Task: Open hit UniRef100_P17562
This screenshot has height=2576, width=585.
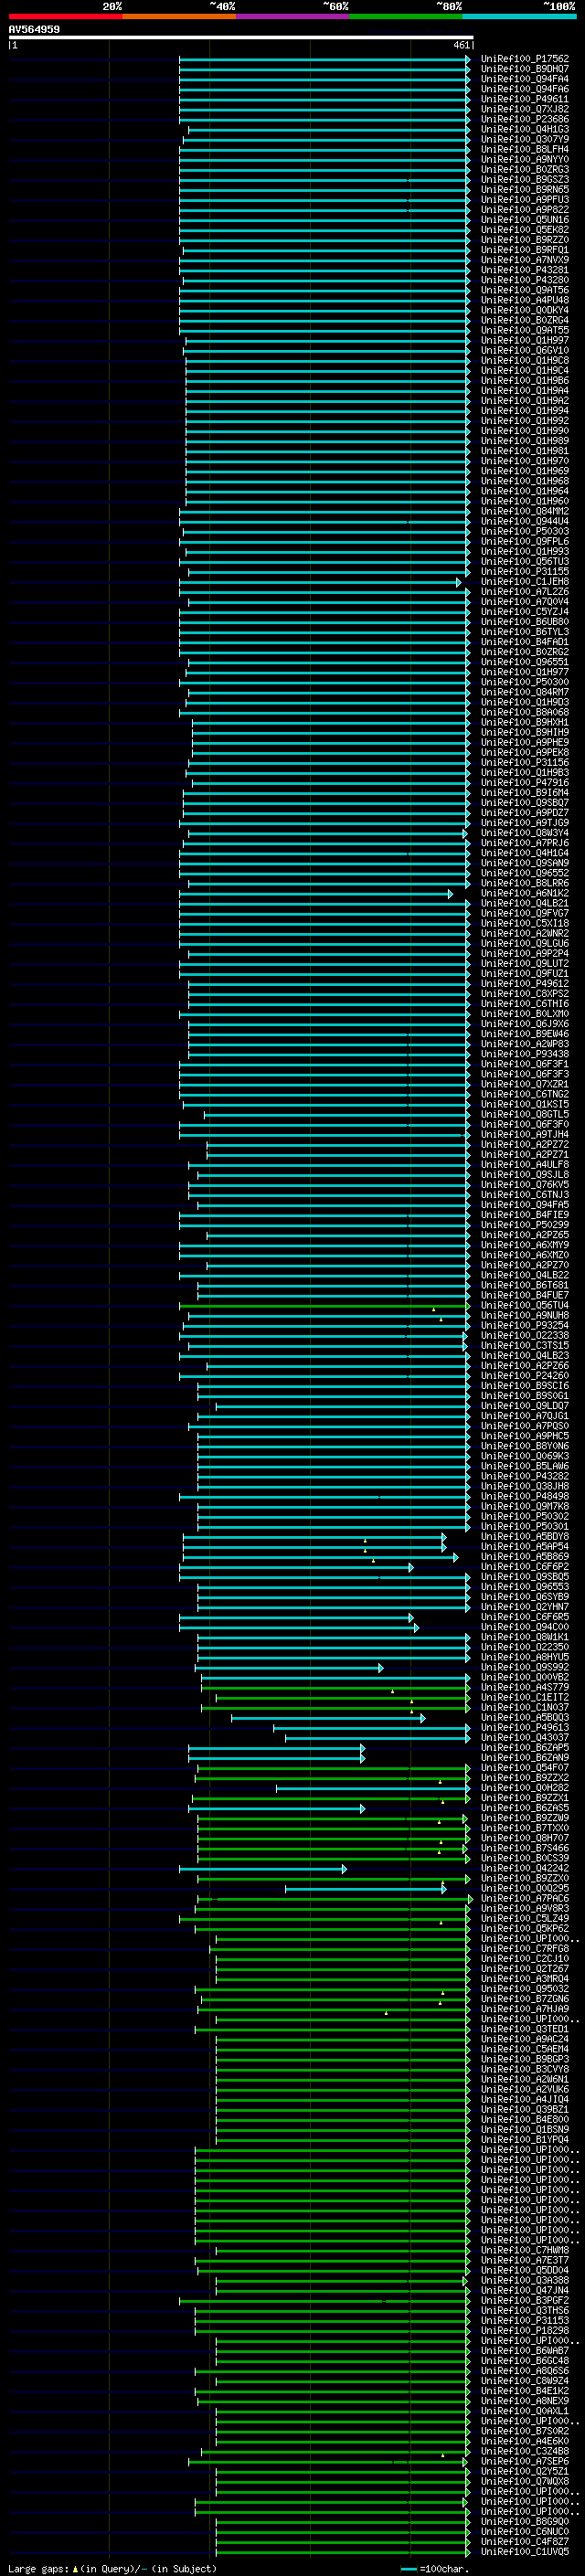Action: pos(524,59)
